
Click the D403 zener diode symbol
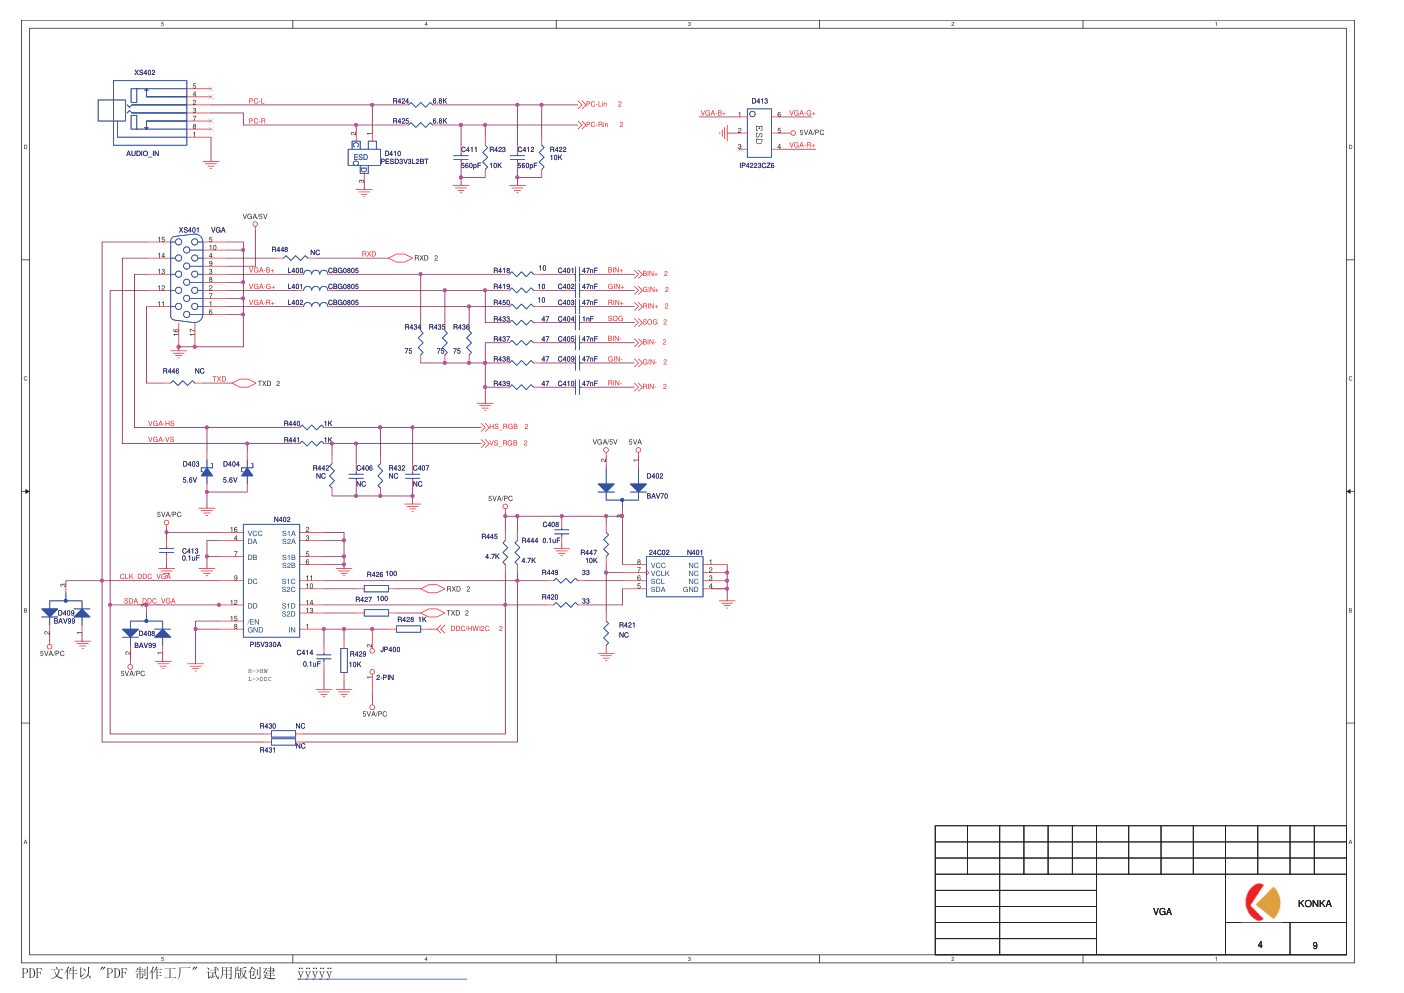pyautogui.click(x=207, y=471)
